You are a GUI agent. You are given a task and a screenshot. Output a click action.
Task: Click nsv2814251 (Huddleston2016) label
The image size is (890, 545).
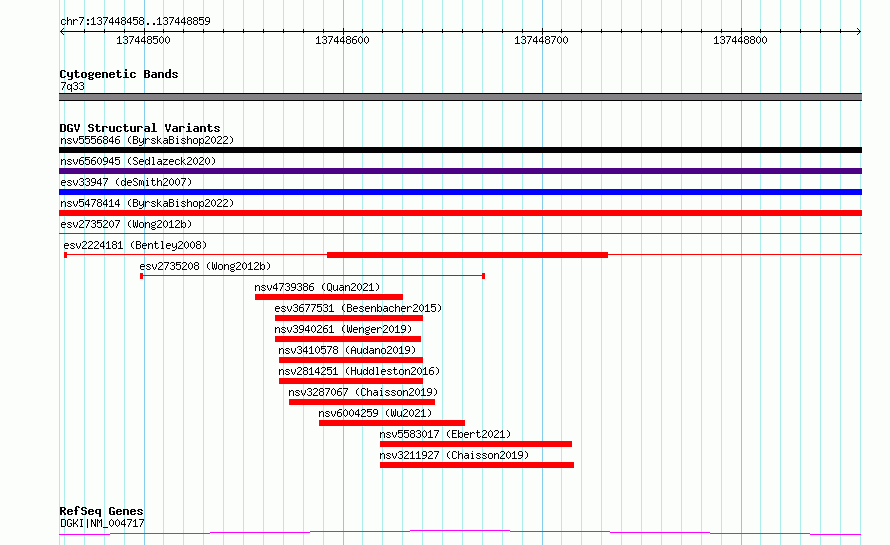tap(359, 371)
